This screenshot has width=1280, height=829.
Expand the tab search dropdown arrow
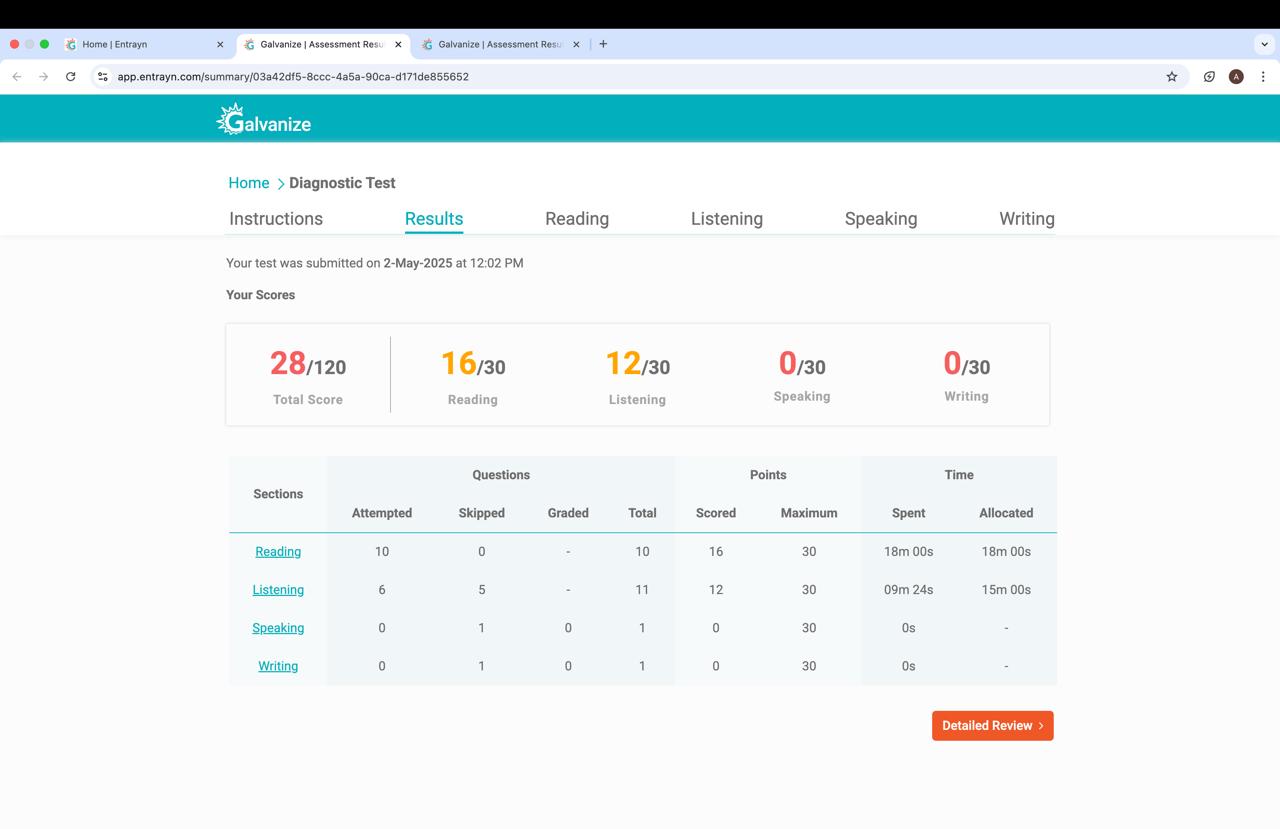(1264, 44)
